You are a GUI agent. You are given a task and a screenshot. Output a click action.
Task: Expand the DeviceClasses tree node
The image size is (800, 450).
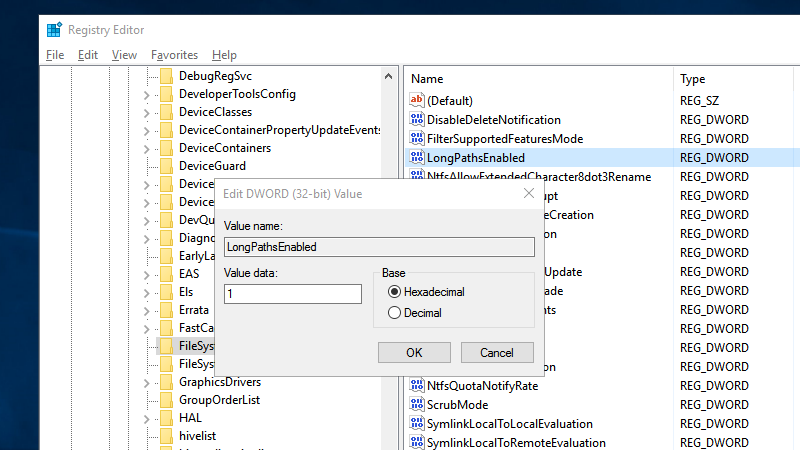tap(146, 112)
